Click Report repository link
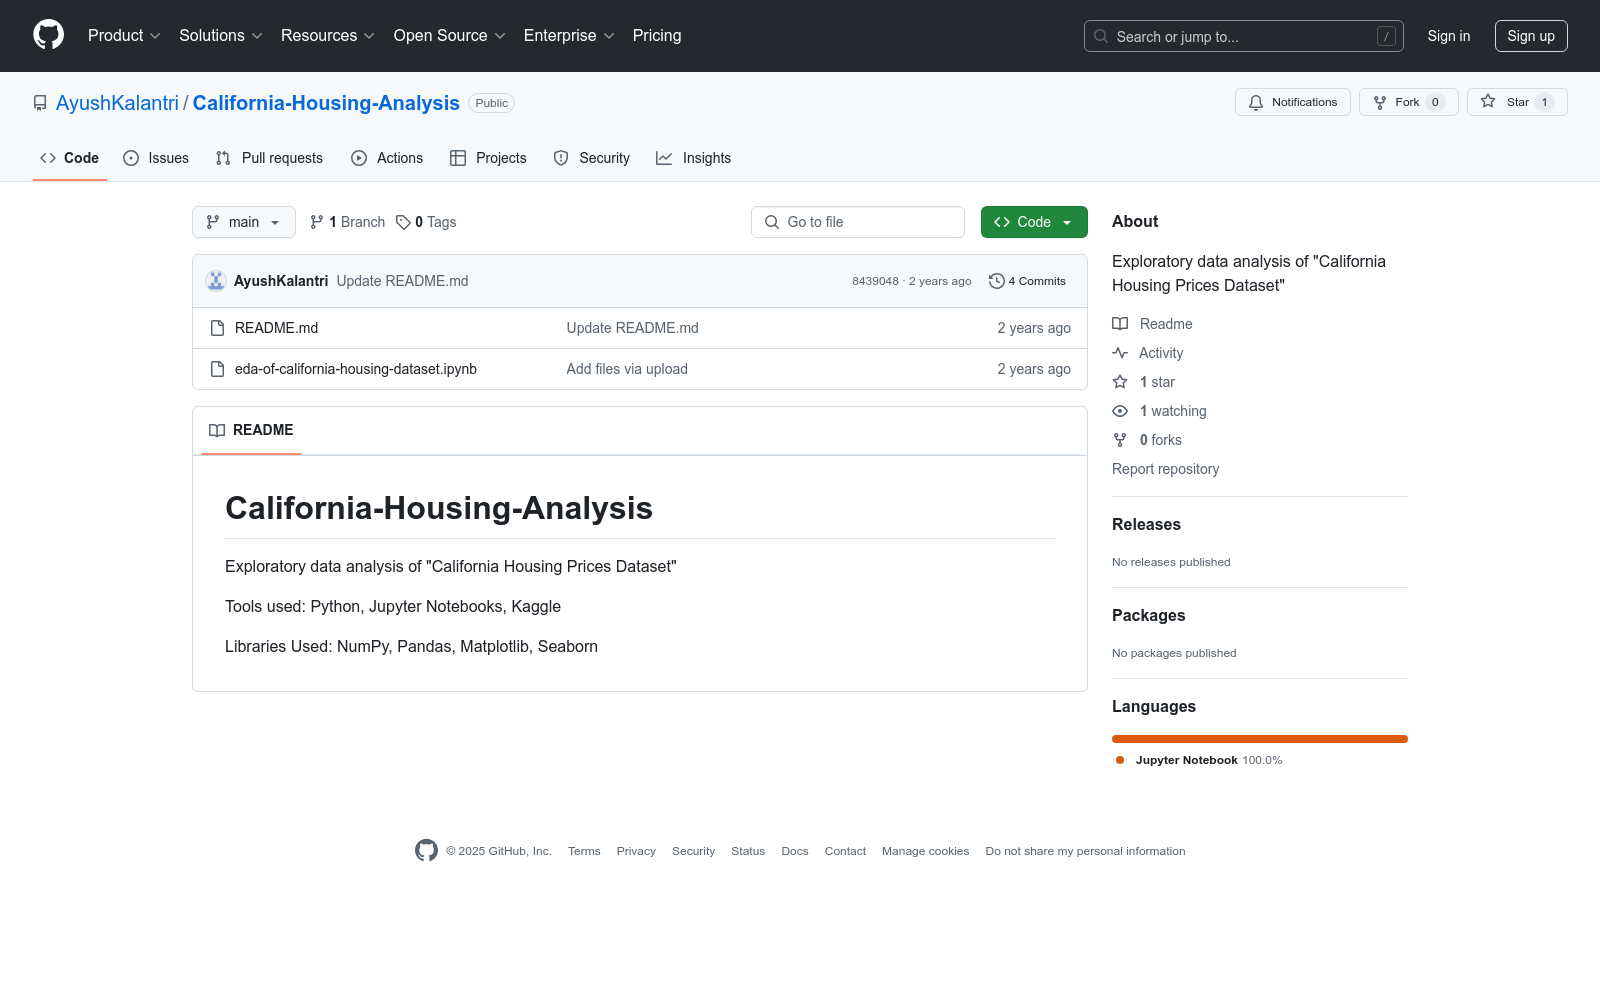 point(1165,469)
